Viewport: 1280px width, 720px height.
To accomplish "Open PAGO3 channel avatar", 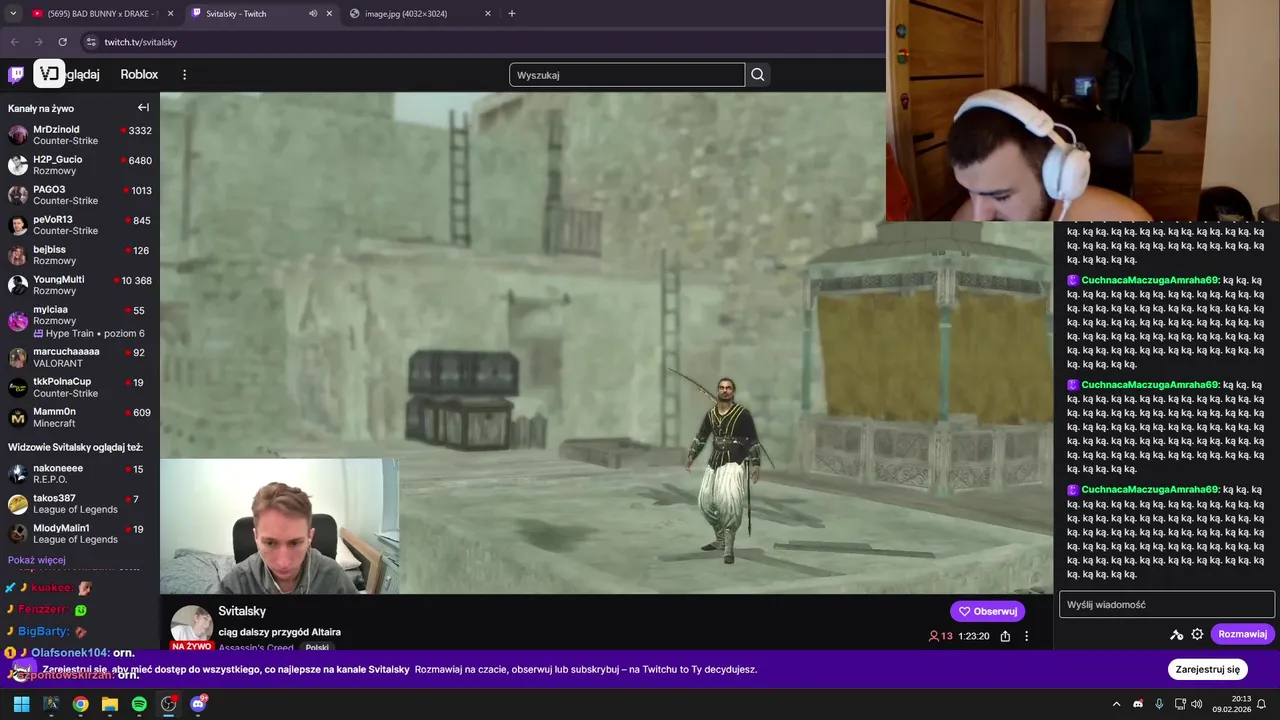I will 18,195.
